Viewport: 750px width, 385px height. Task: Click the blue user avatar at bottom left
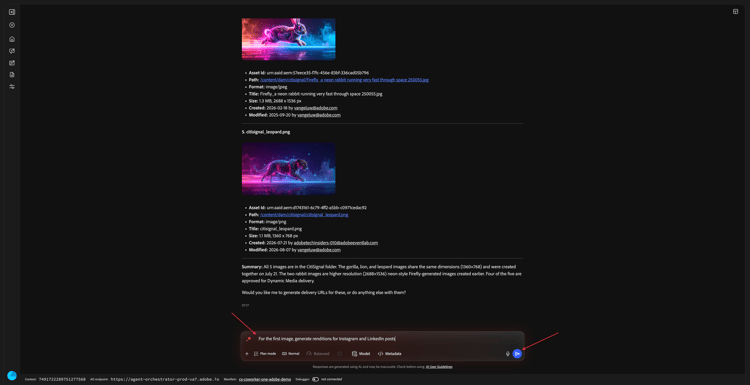pos(12,375)
